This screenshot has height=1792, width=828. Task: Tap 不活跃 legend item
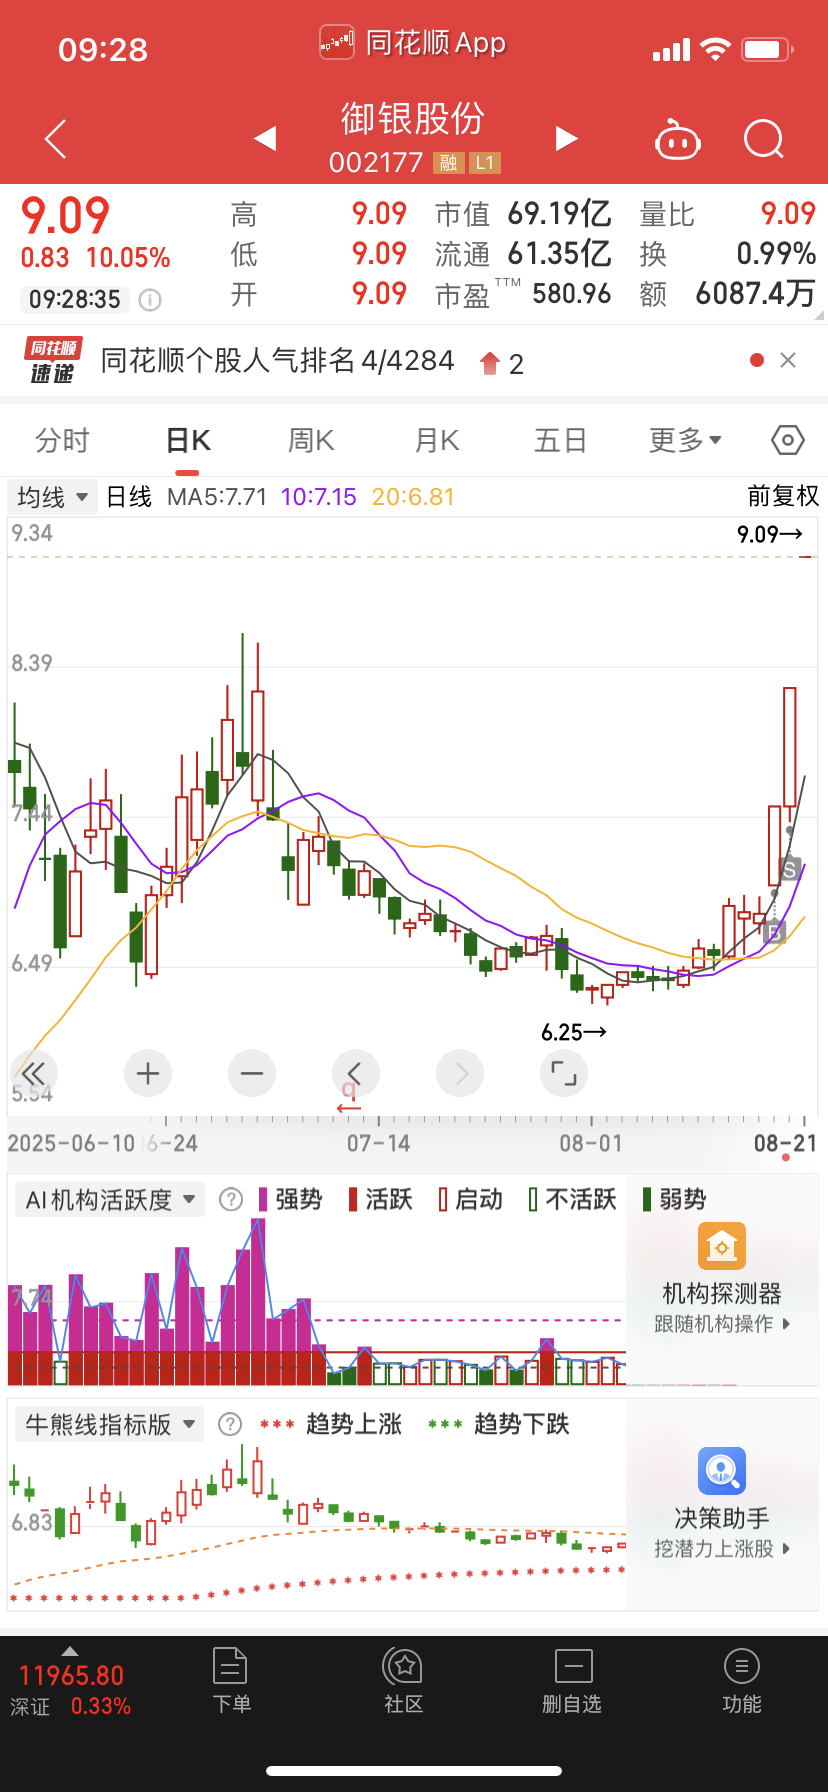tap(573, 1199)
